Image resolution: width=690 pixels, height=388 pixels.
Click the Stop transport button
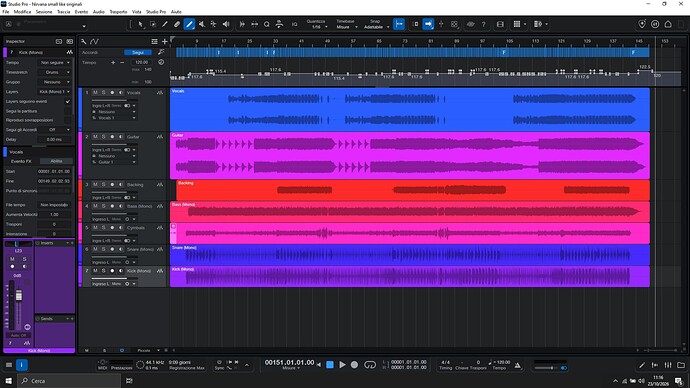330,365
